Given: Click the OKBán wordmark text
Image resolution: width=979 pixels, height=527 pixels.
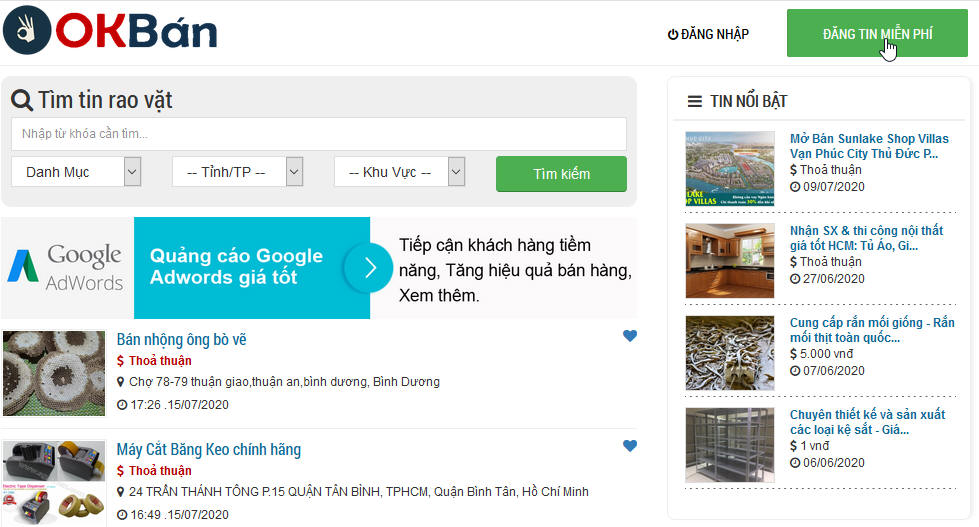Looking at the screenshot, I should coord(136,31).
